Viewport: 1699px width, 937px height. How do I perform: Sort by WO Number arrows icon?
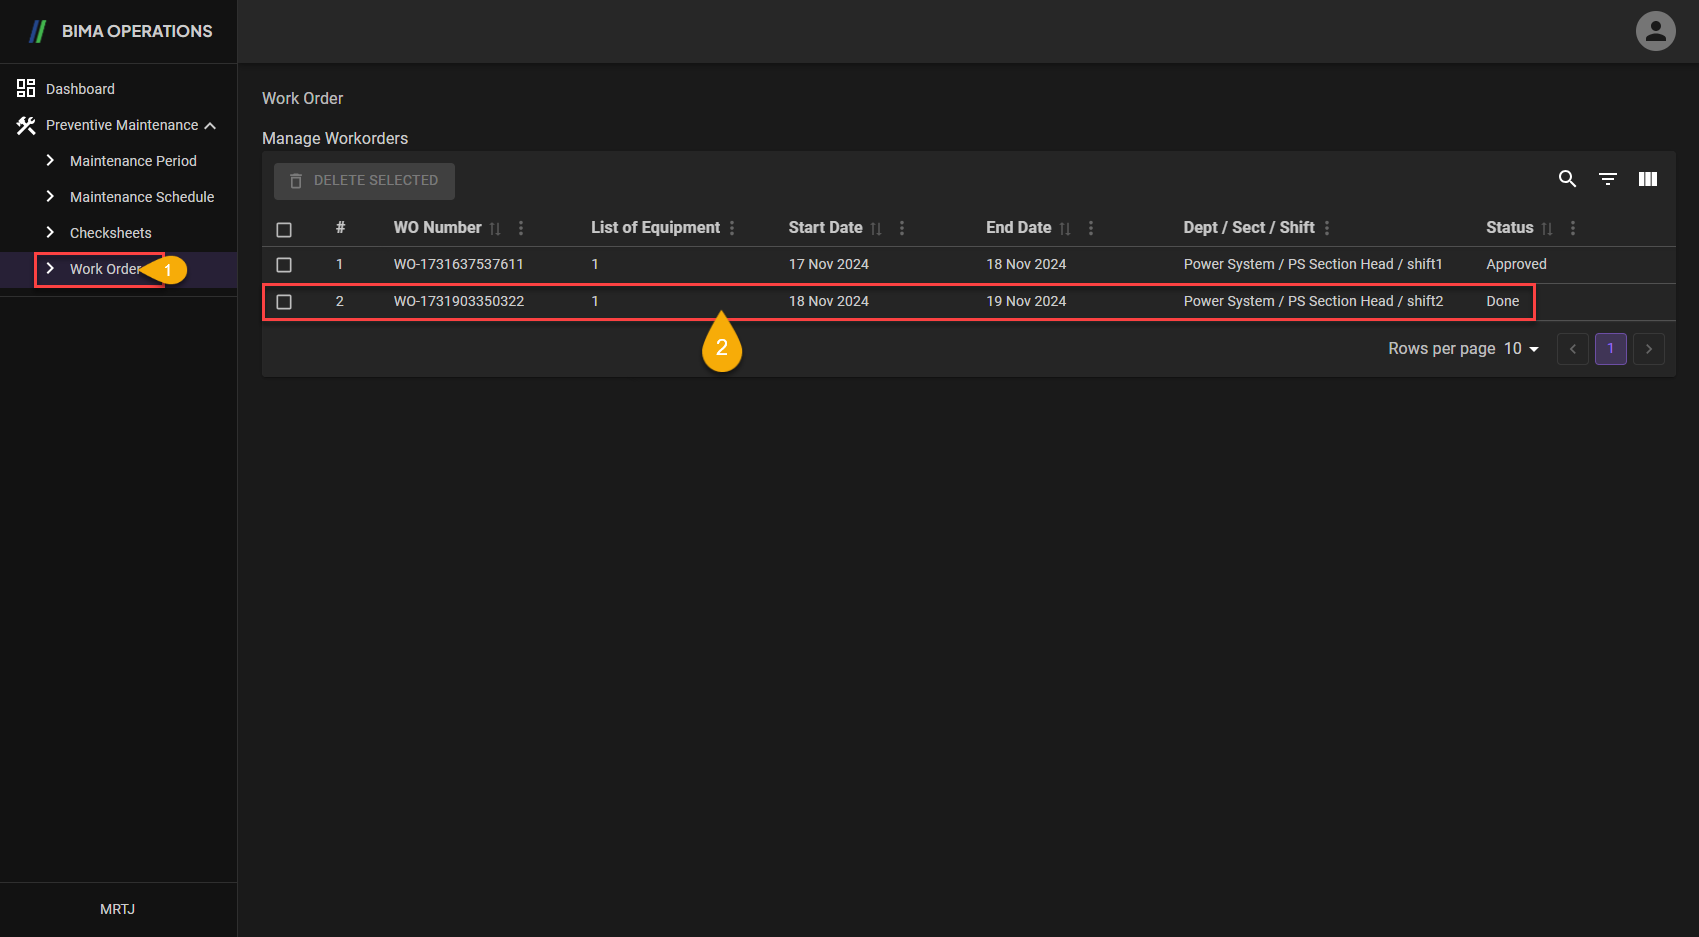click(x=495, y=229)
